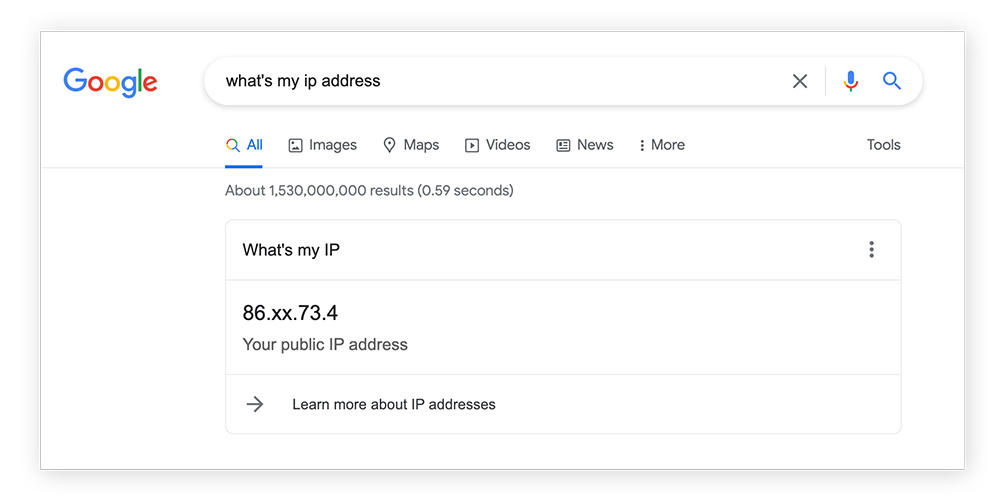Open three-dot menu on What's my IP card
Screen dimensions: 1000x499
[871, 250]
